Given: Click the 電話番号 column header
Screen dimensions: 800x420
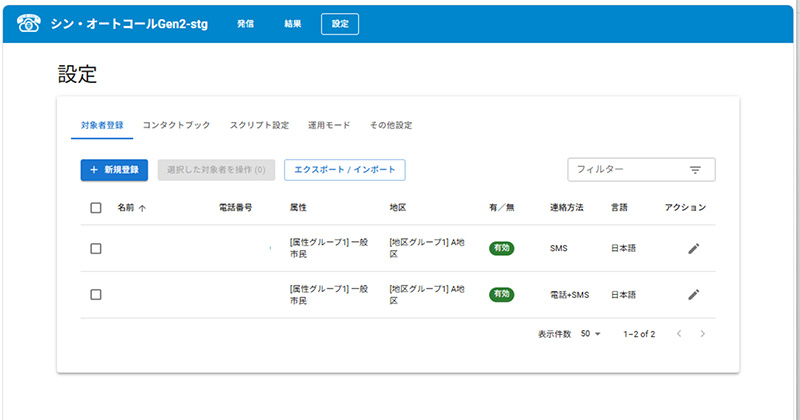Looking at the screenshot, I should 236,207.
